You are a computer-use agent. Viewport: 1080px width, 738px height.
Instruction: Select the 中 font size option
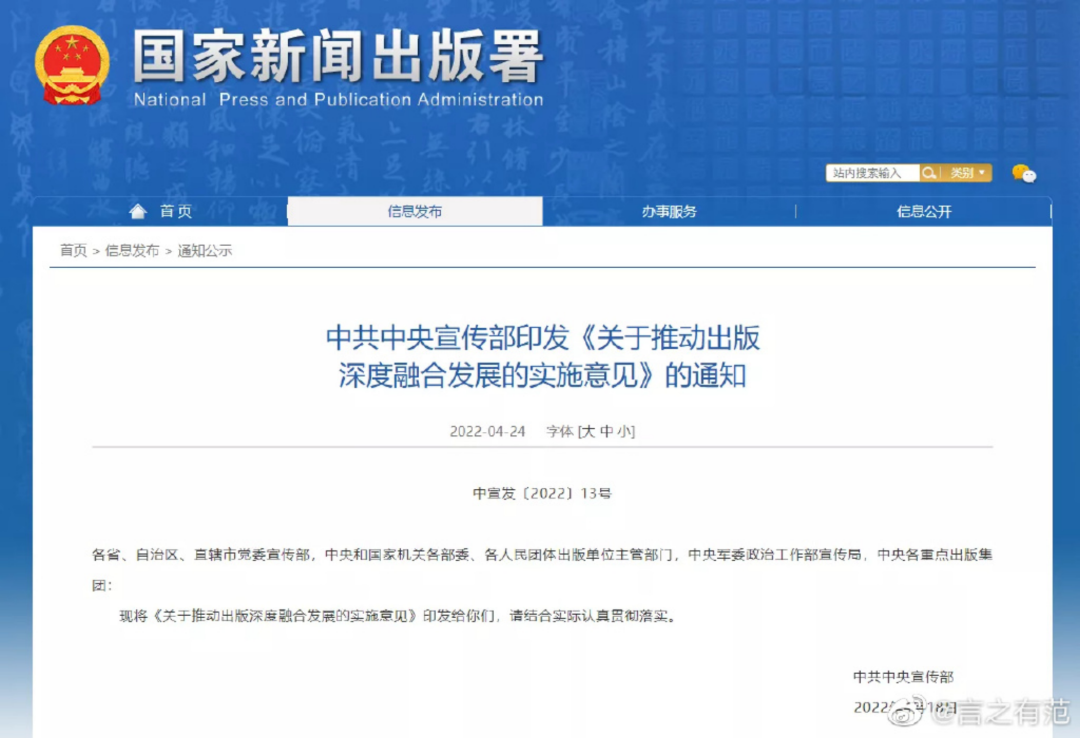point(606,431)
